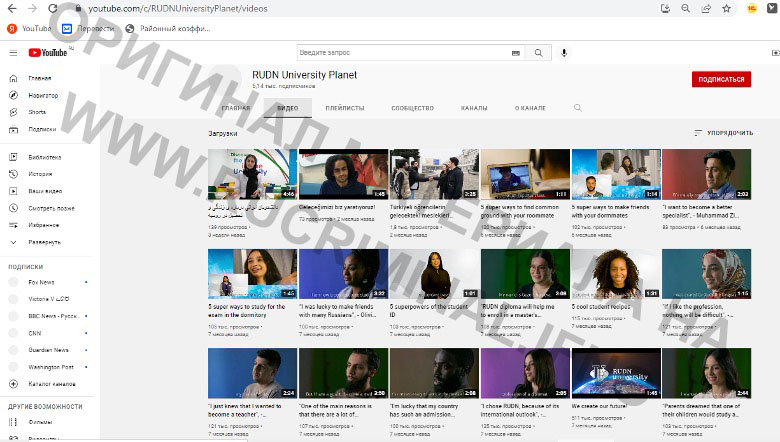Open the О канале tab
This screenshot has width=780, height=442.
tap(529, 107)
